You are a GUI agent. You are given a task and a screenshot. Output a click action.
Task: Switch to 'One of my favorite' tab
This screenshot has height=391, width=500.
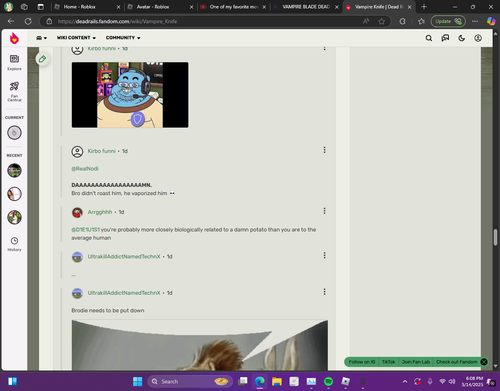point(234,7)
